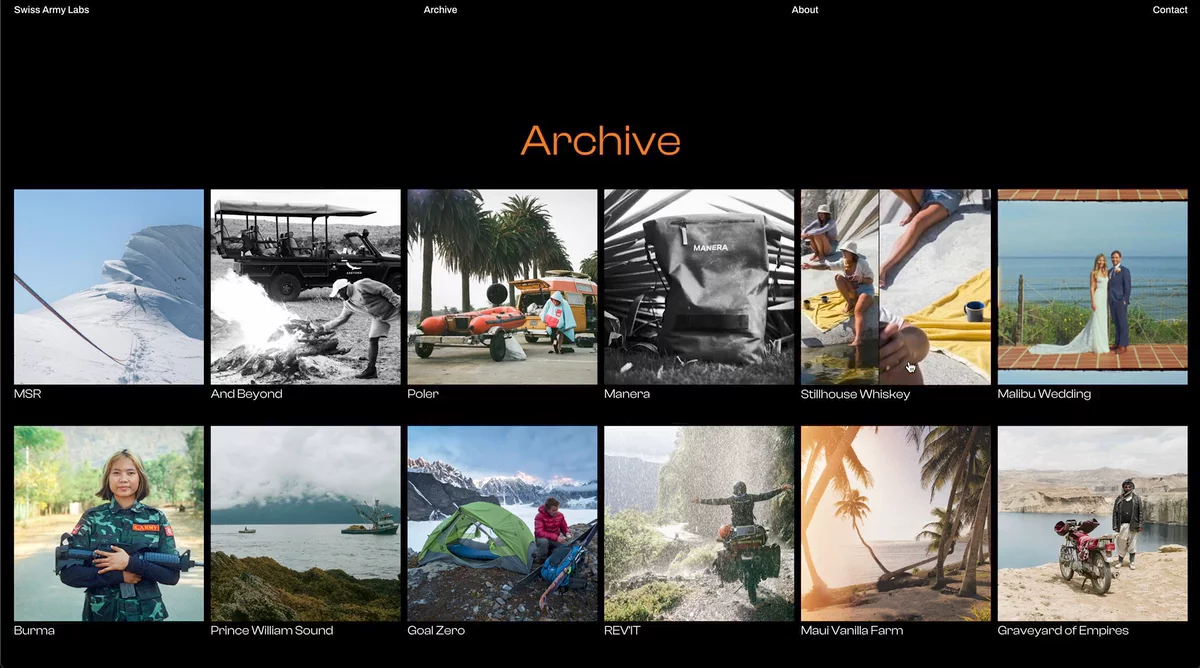Click the Stillhouse Whiskey project title
This screenshot has height=668, width=1200.
(855, 394)
